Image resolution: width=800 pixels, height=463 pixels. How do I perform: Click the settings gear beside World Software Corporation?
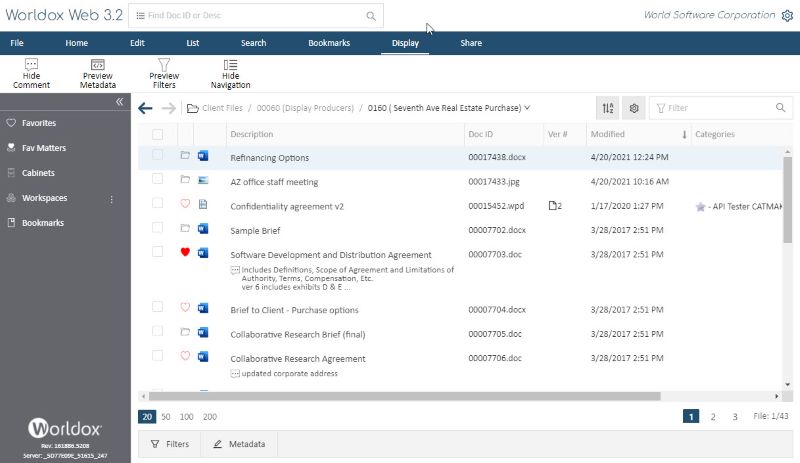[x=787, y=16]
